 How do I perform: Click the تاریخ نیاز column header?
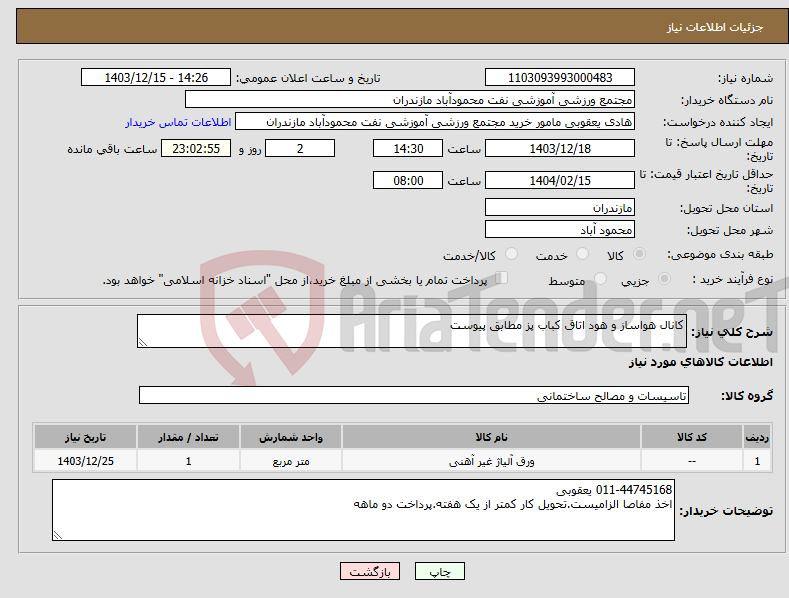[x=86, y=437]
